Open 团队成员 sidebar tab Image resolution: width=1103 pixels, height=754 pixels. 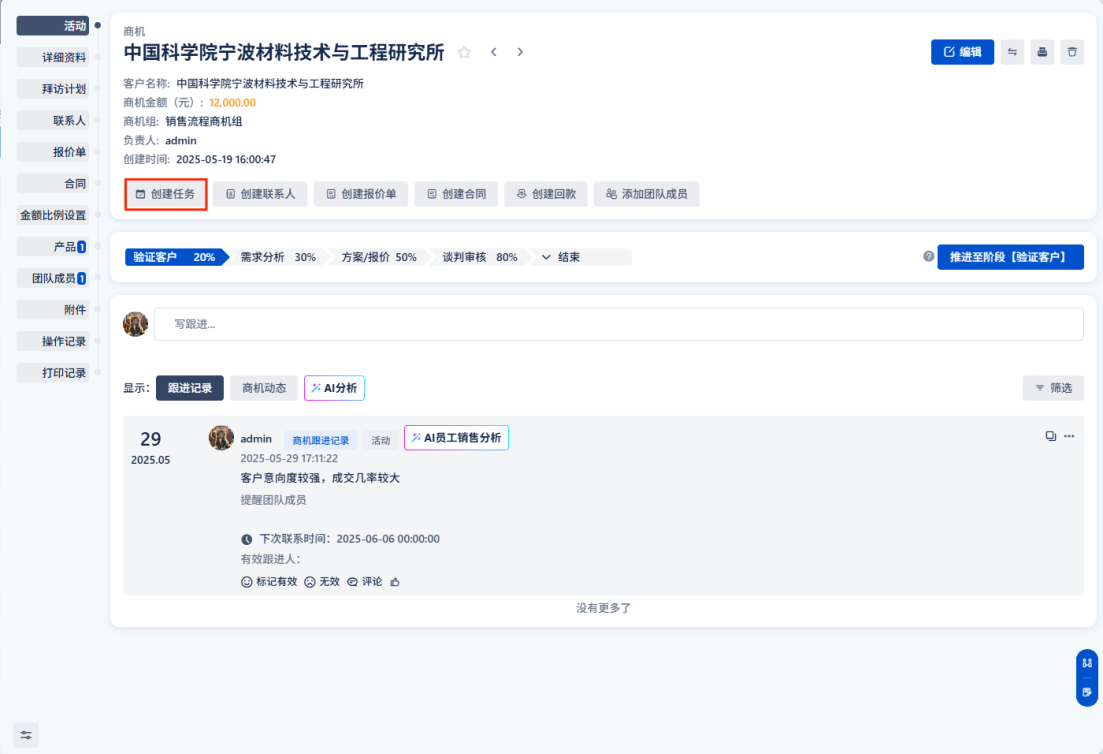click(x=53, y=279)
